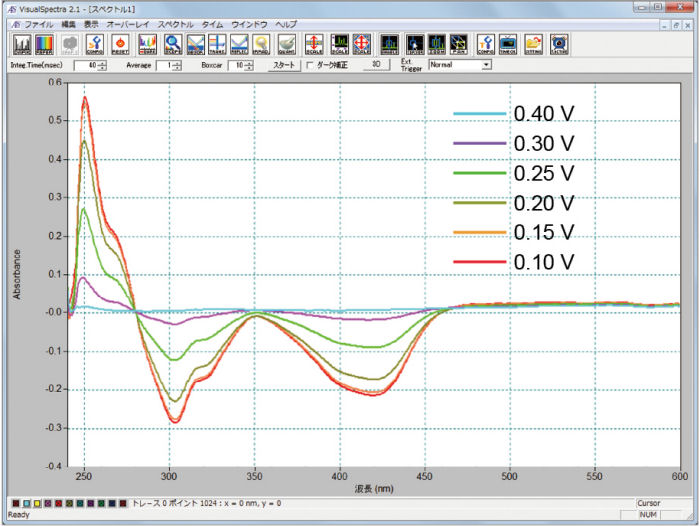Image resolution: width=700 pixels, height=526 pixels.
Task: Click the 3D button
Action: 375,65
